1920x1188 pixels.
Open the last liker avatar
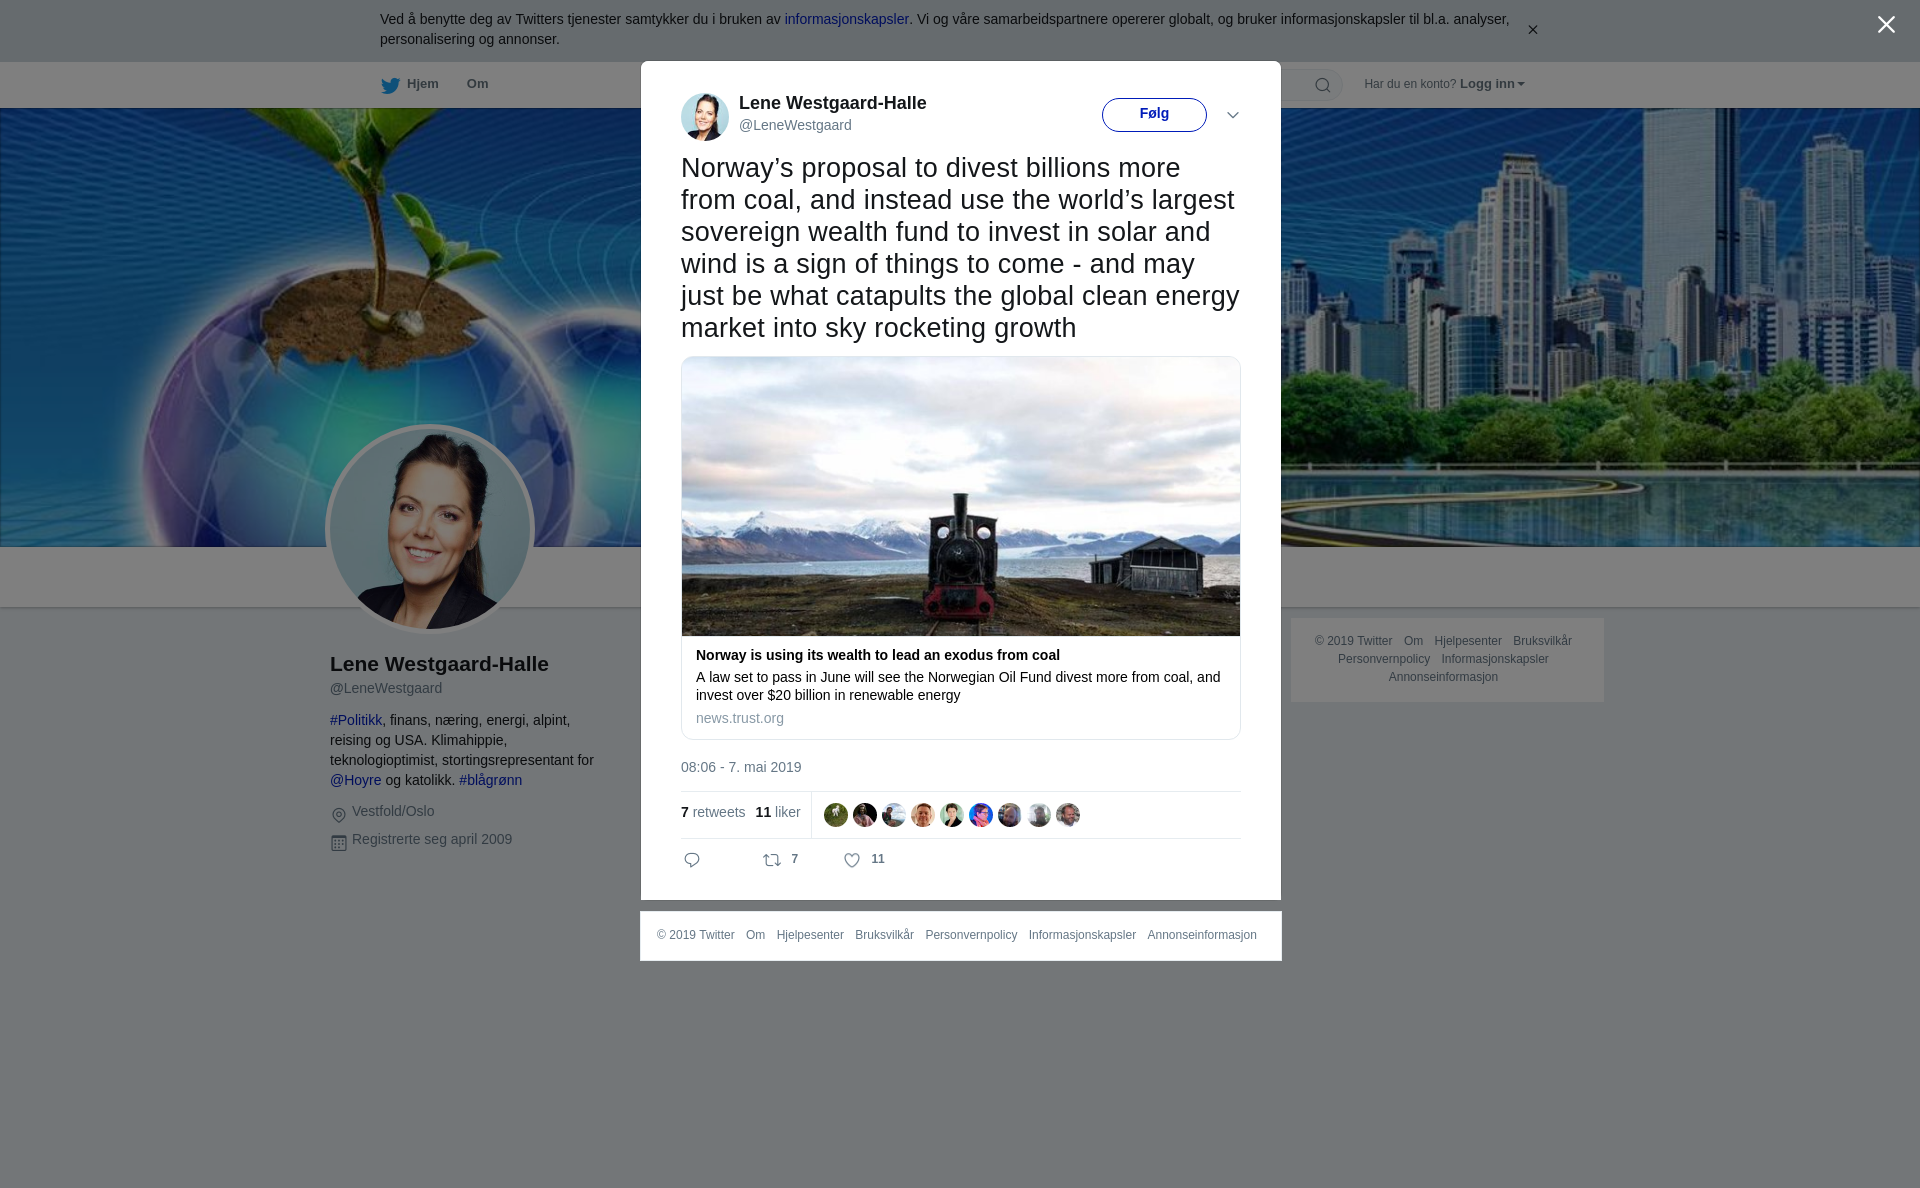coord(1068,815)
